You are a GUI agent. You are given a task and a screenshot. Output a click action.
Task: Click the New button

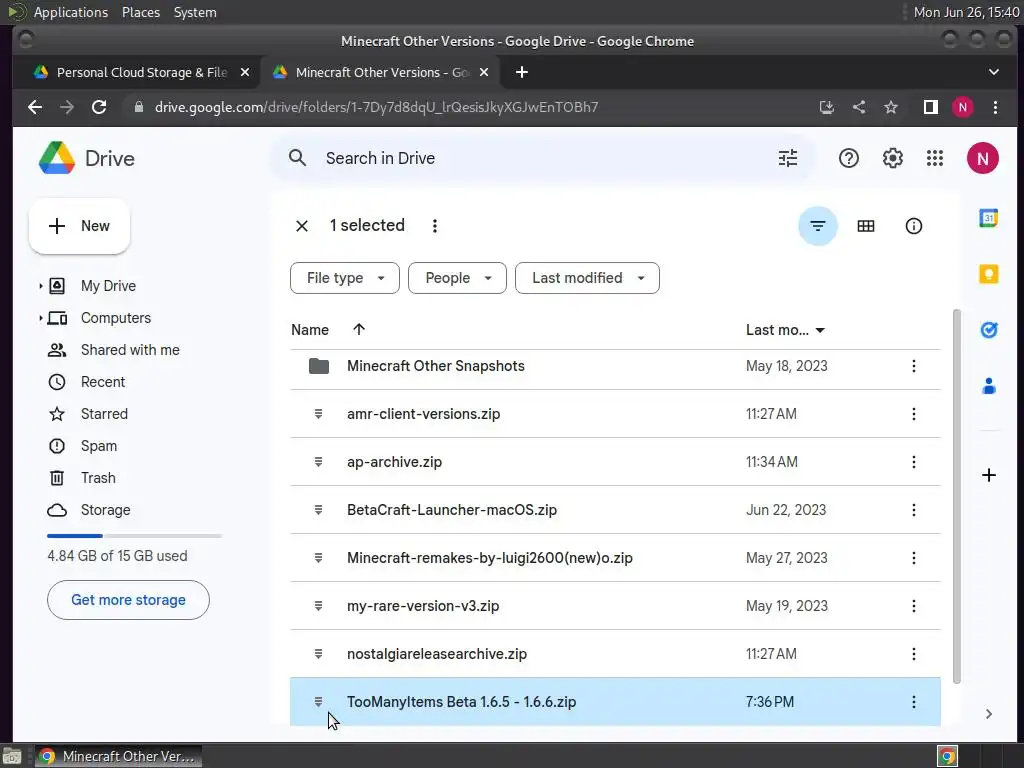point(79,226)
